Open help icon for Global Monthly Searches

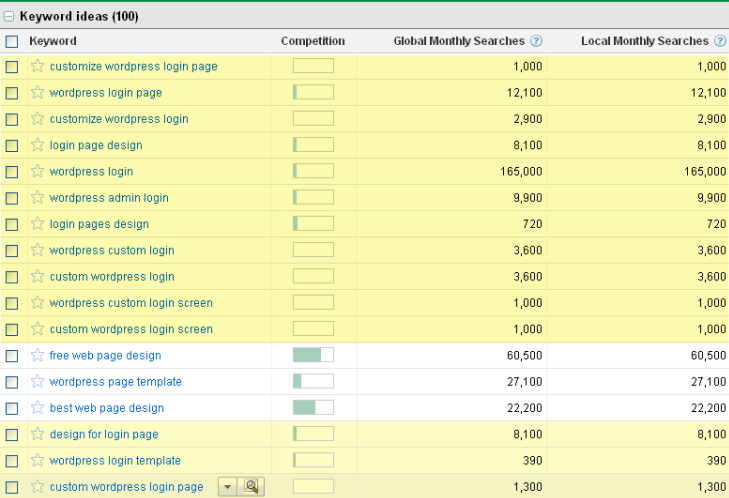pos(536,41)
